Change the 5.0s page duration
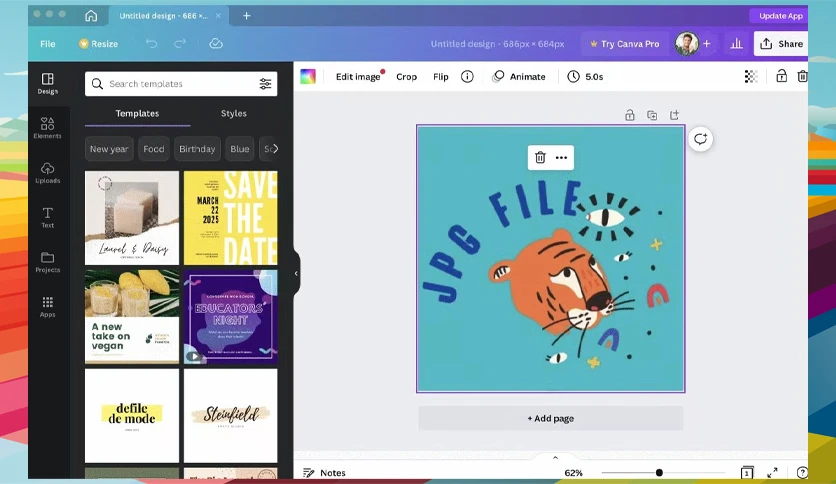The width and height of the screenshot is (836, 484). (x=585, y=77)
